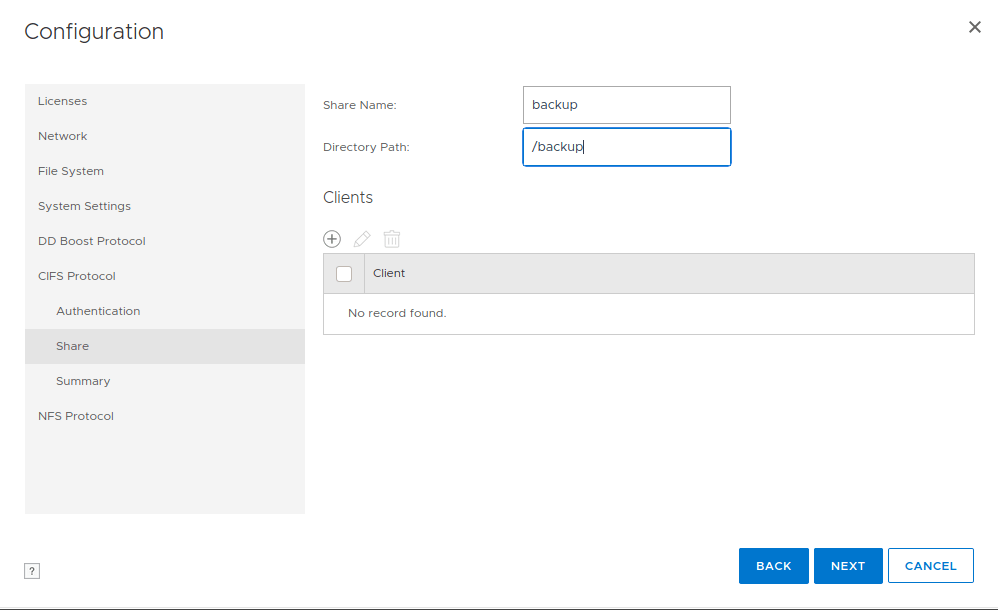Screen dimensions: 998x610
Task: Select the Share sub-step
Action: pos(73,346)
